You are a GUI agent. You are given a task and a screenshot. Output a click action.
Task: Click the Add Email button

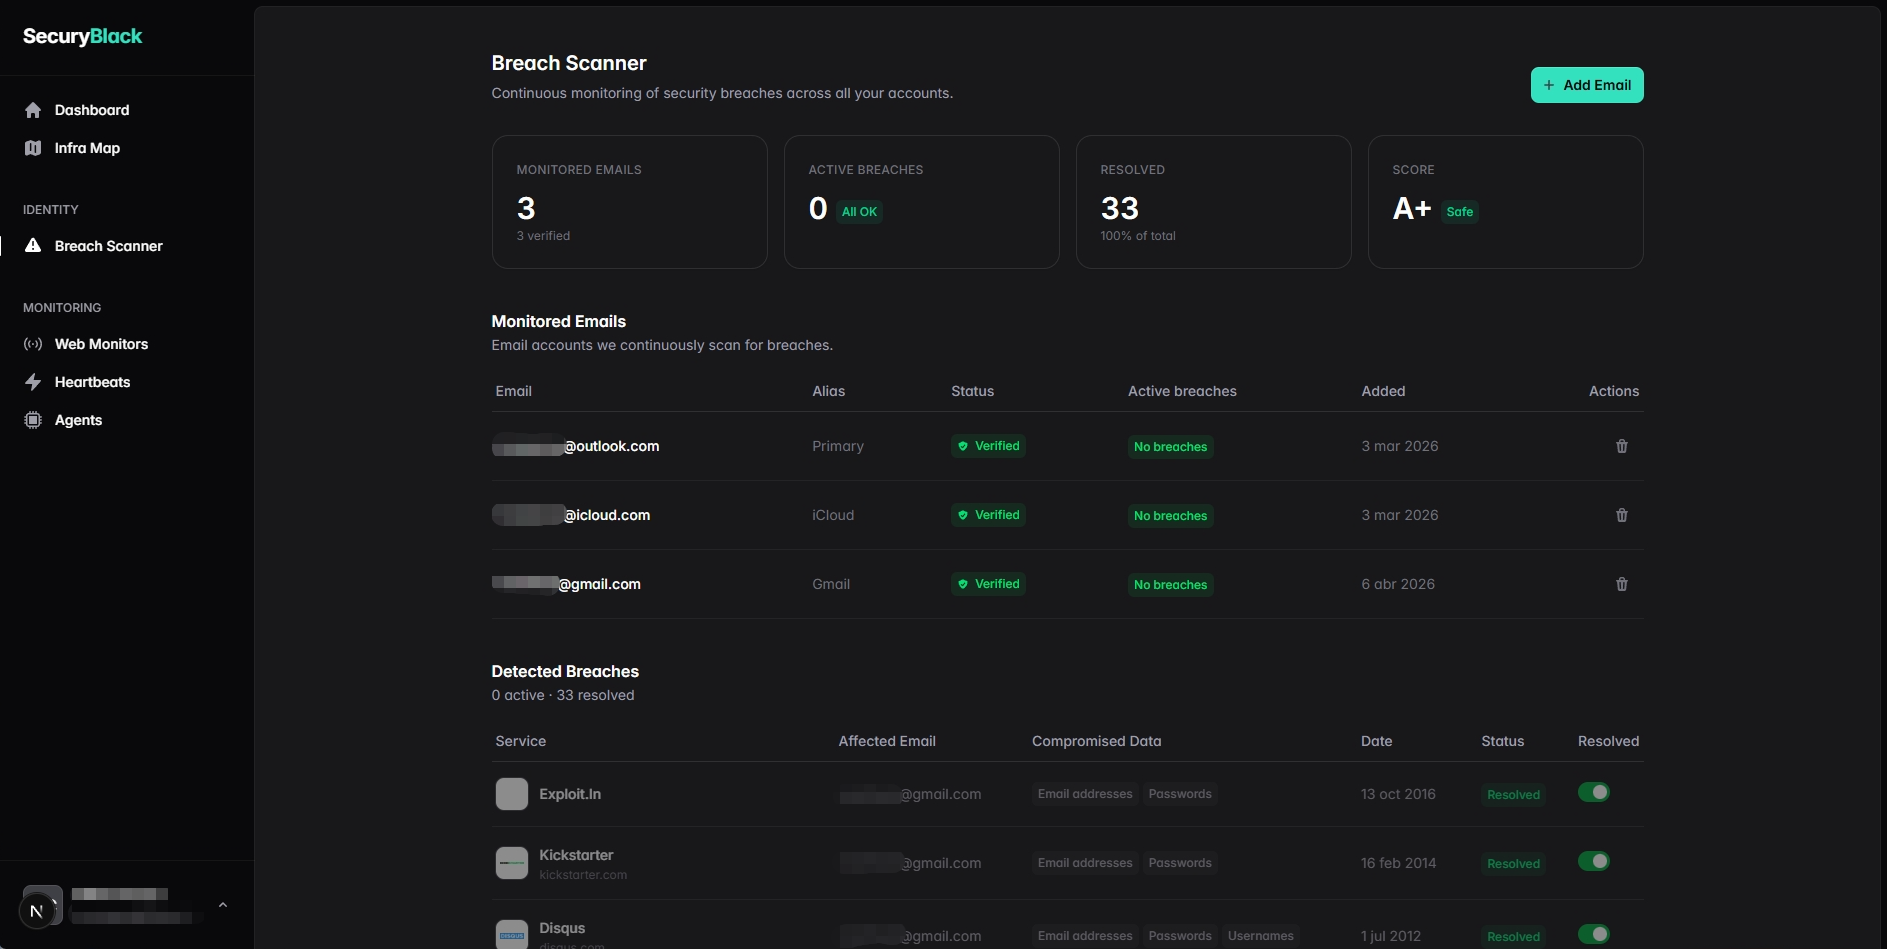click(x=1586, y=85)
